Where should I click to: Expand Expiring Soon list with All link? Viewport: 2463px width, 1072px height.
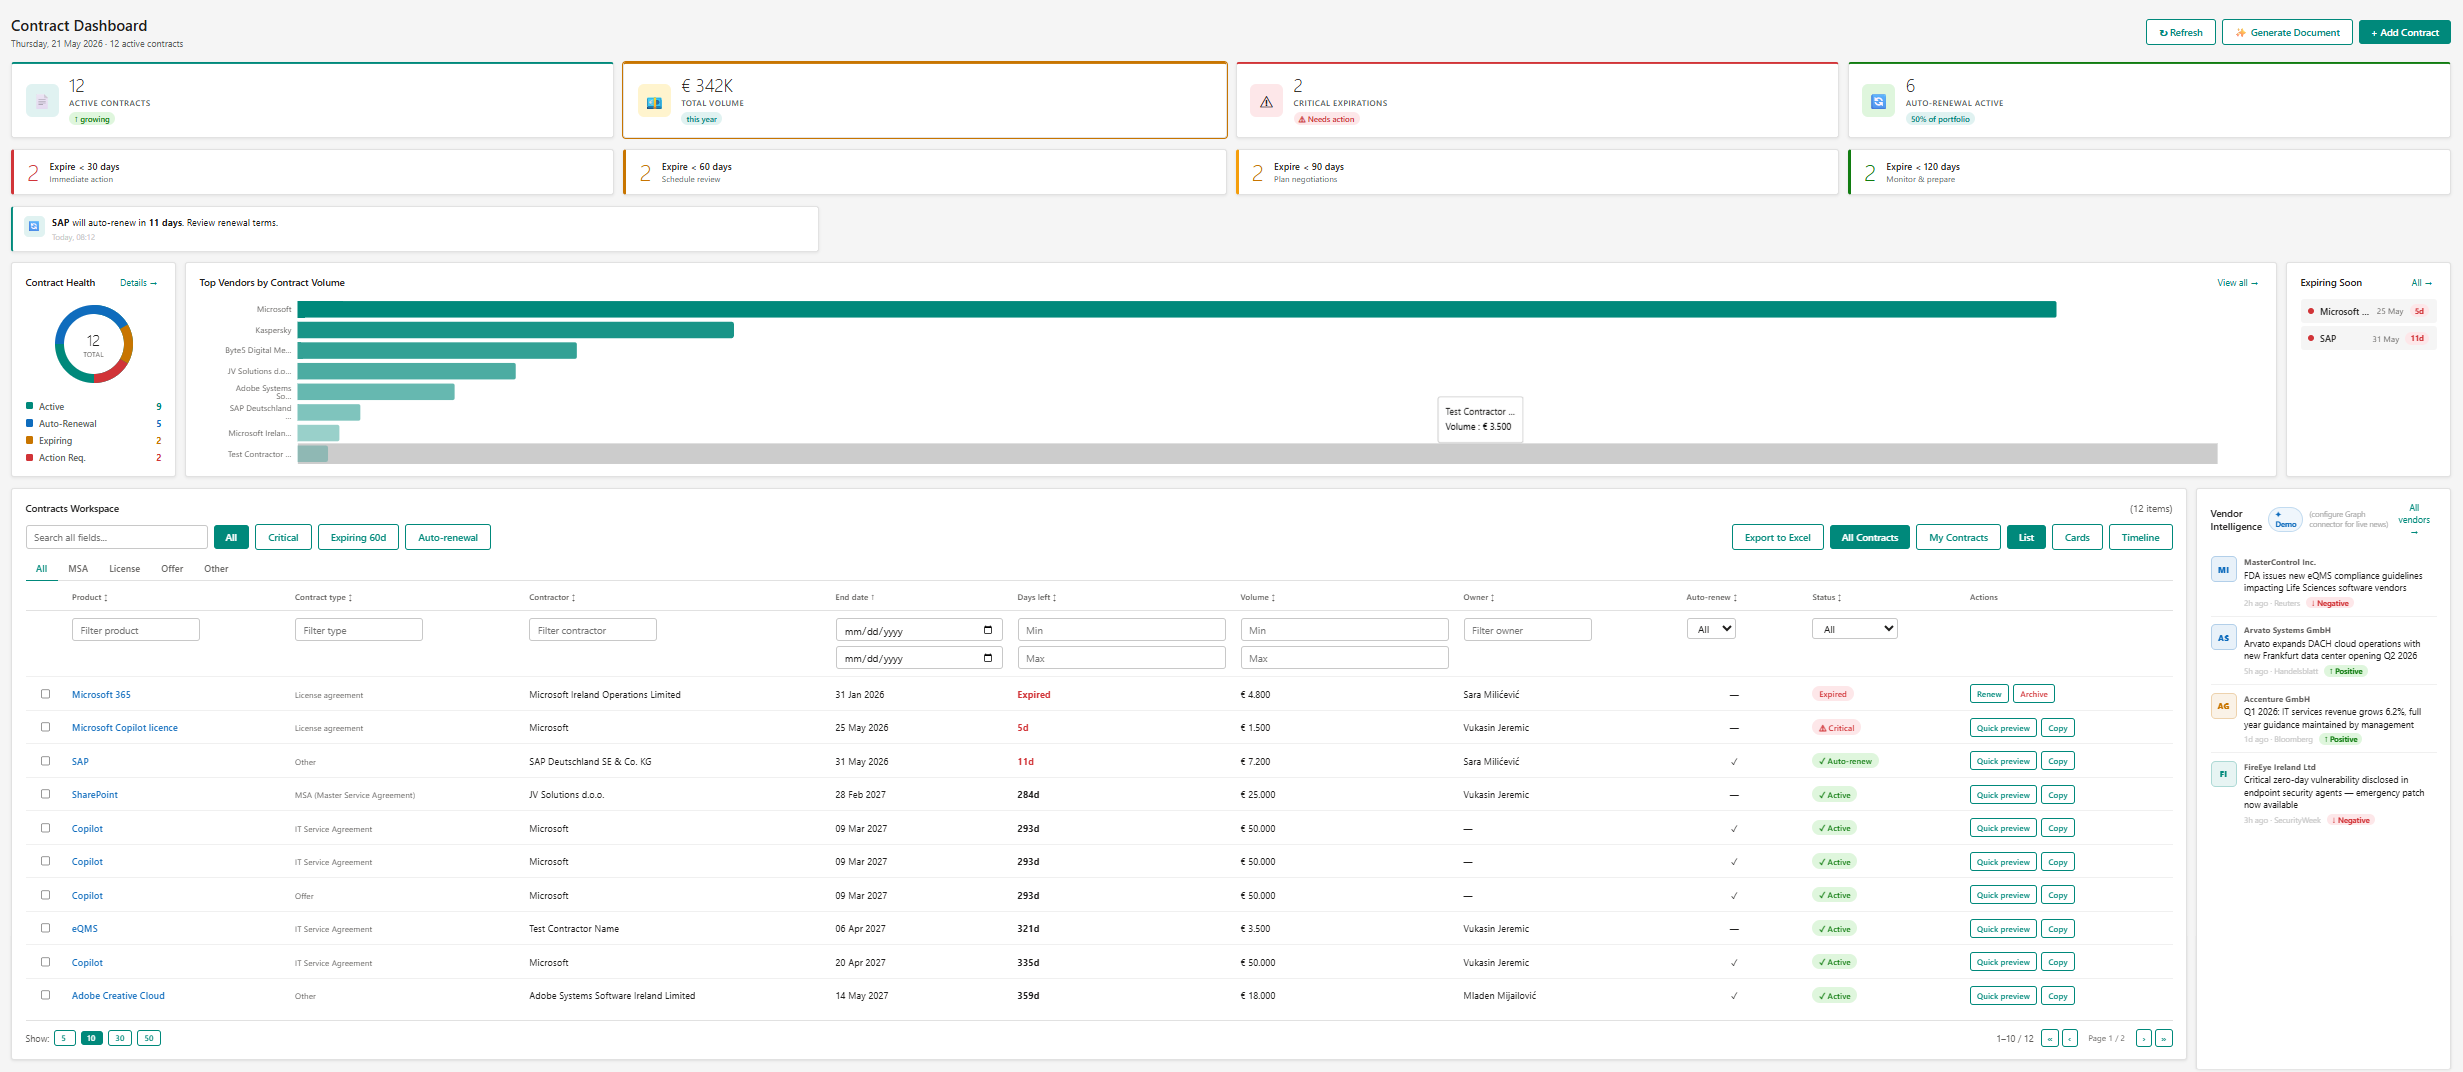(x=2421, y=283)
